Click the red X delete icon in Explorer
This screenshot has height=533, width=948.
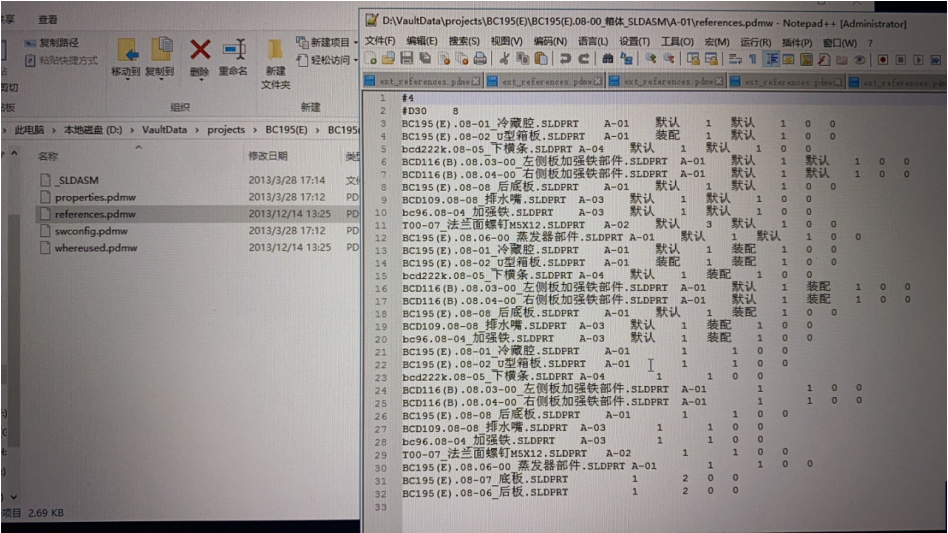click(x=200, y=50)
